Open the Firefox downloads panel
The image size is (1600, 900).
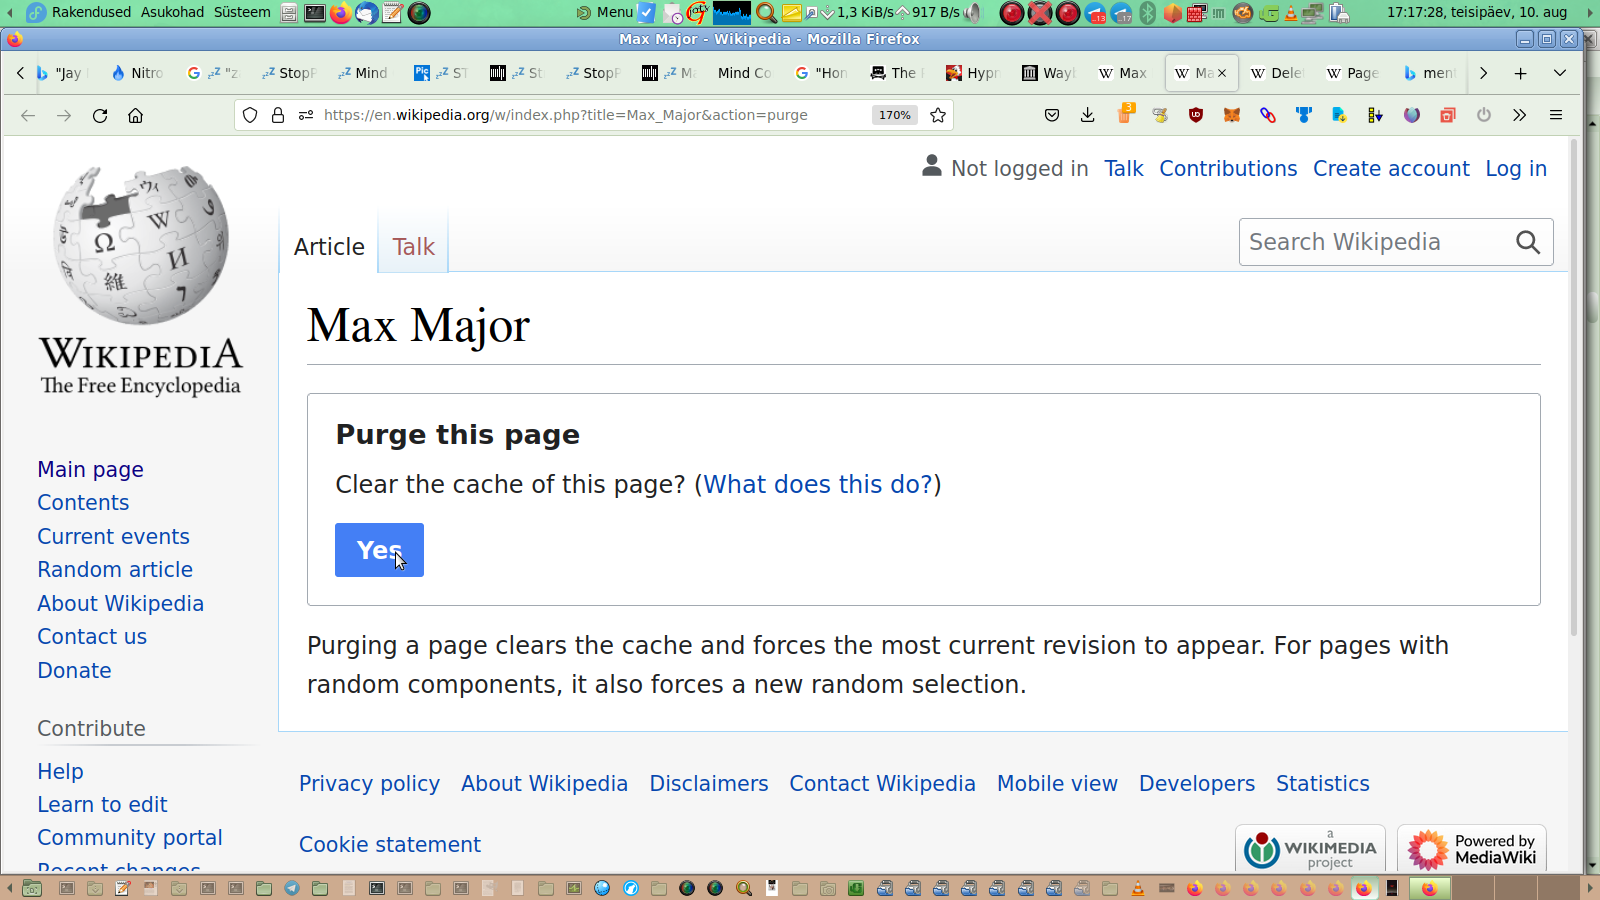[x=1088, y=115]
